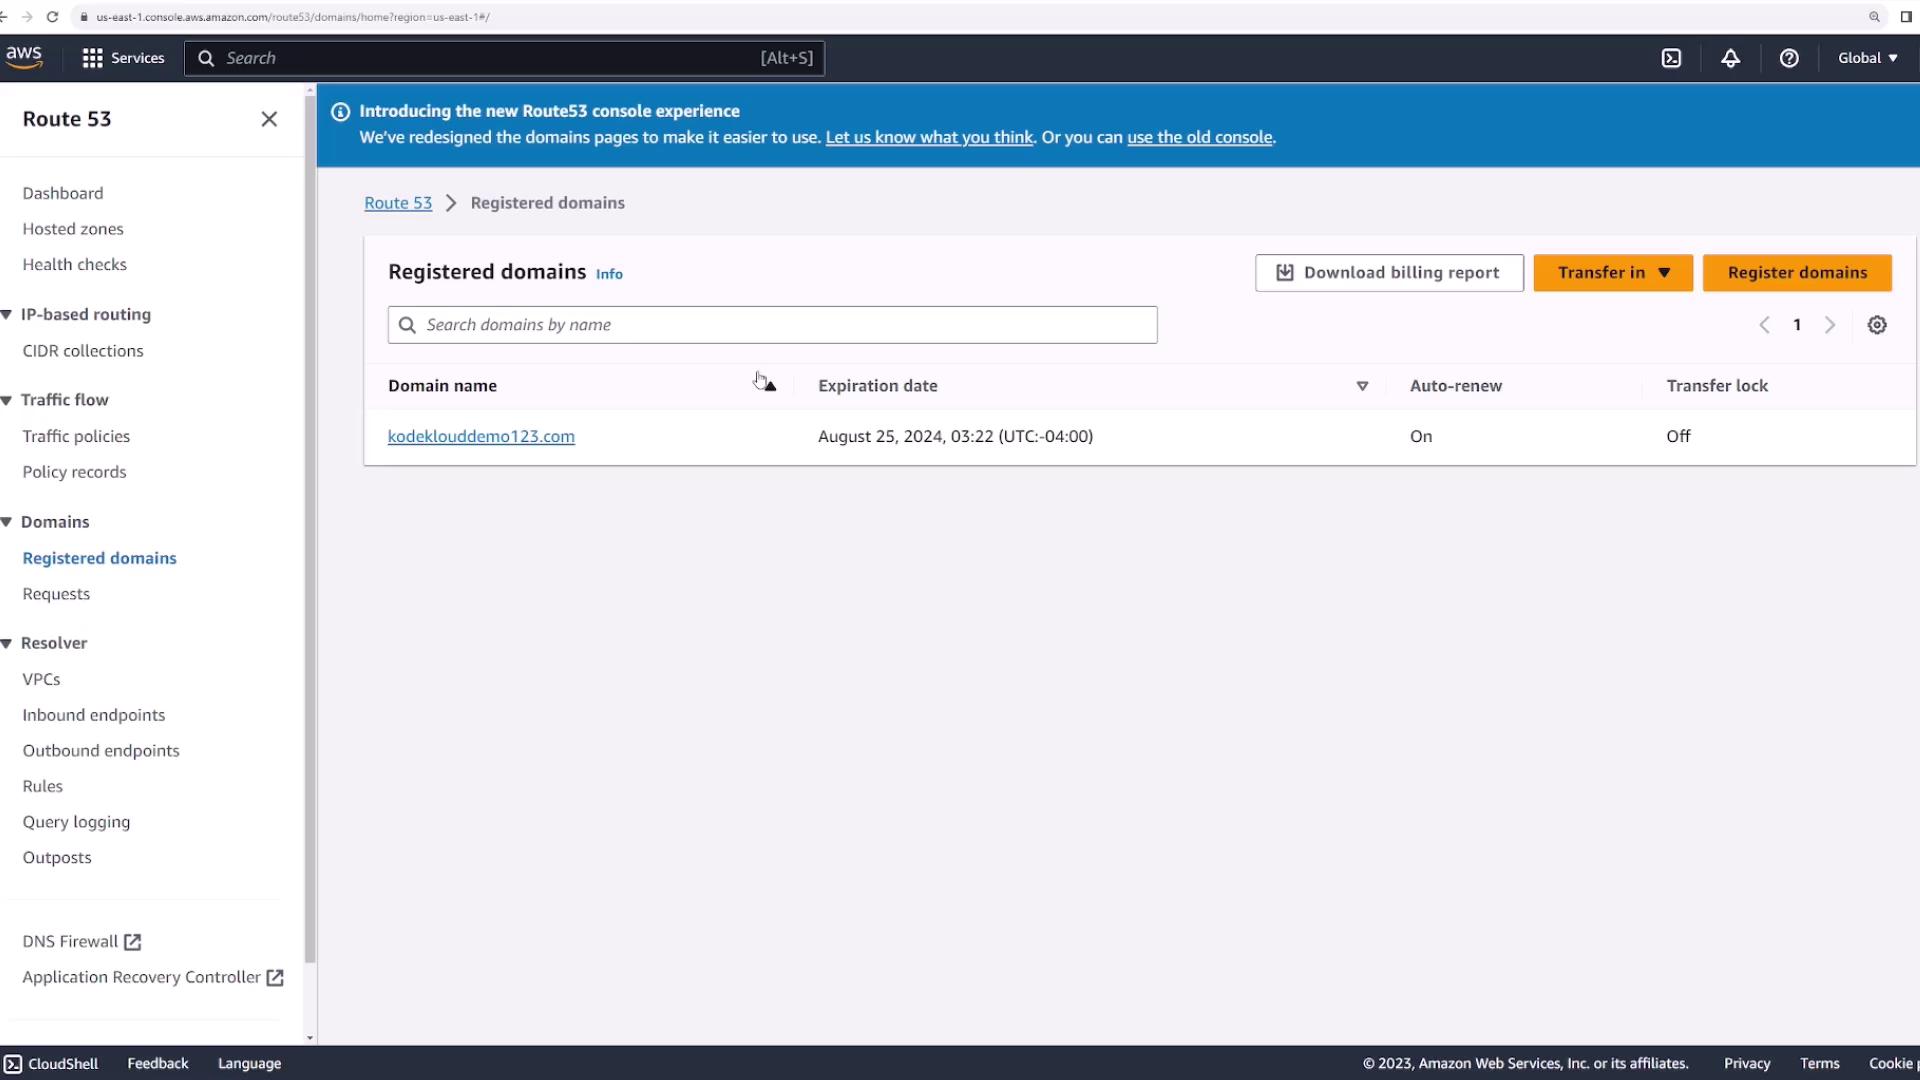Open the Transfer in dropdown
This screenshot has width=1920, height=1080.
[x=1612, y=273]
